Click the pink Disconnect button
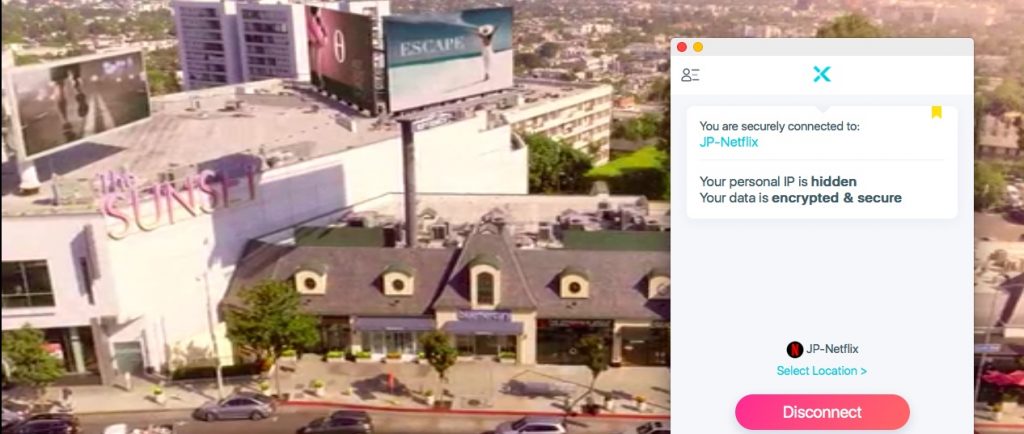This screenshot has width=1024, height=434. point(822,412)
